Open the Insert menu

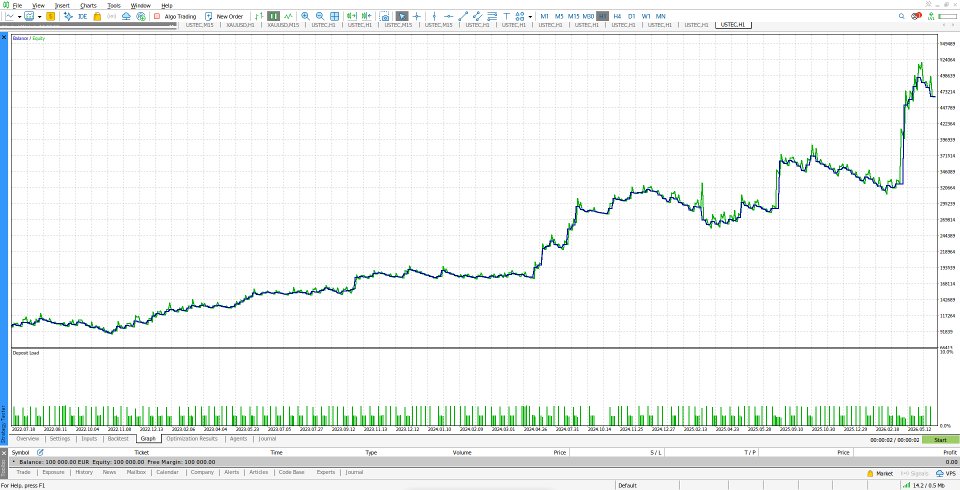pyautogui.click(x=61, y=6)
